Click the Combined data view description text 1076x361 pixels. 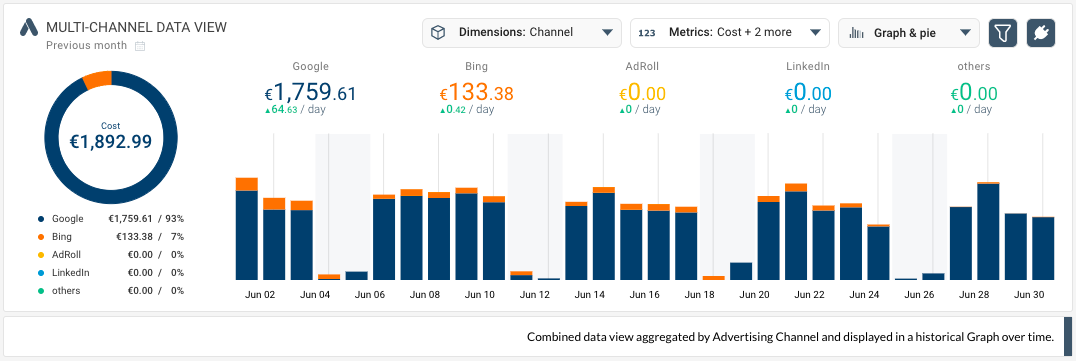790,337
